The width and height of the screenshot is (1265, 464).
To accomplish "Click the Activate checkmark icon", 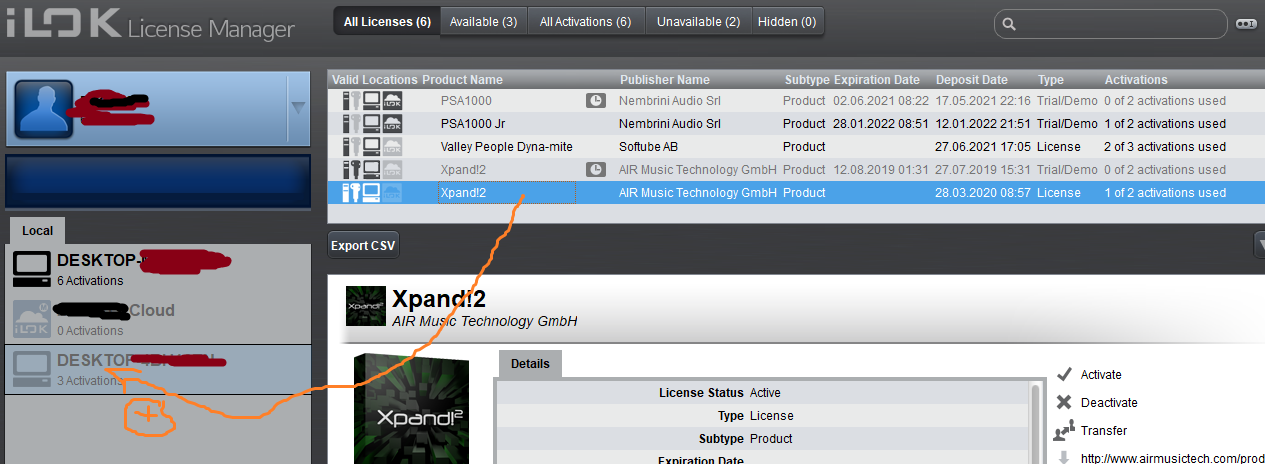I will tap(1064, 374).
